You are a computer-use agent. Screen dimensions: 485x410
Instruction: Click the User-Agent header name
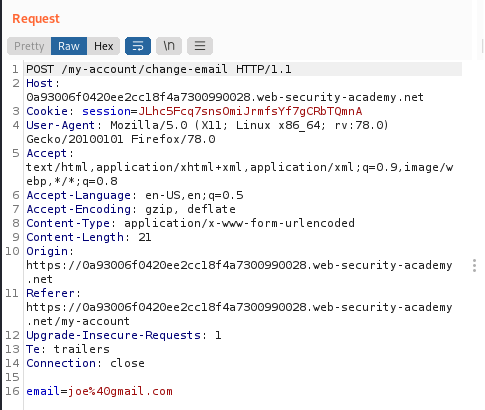pos(60,125)
